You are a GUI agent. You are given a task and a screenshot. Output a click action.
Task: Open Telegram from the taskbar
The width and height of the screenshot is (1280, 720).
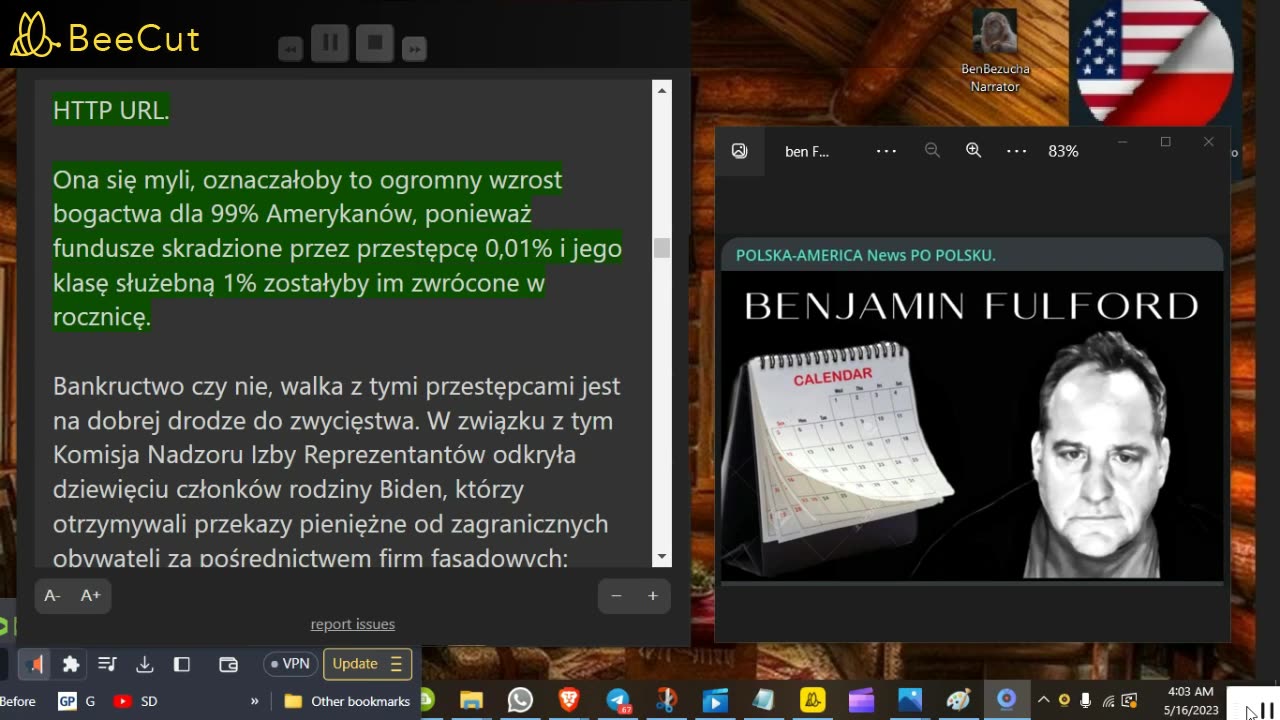tap(618, 701)
